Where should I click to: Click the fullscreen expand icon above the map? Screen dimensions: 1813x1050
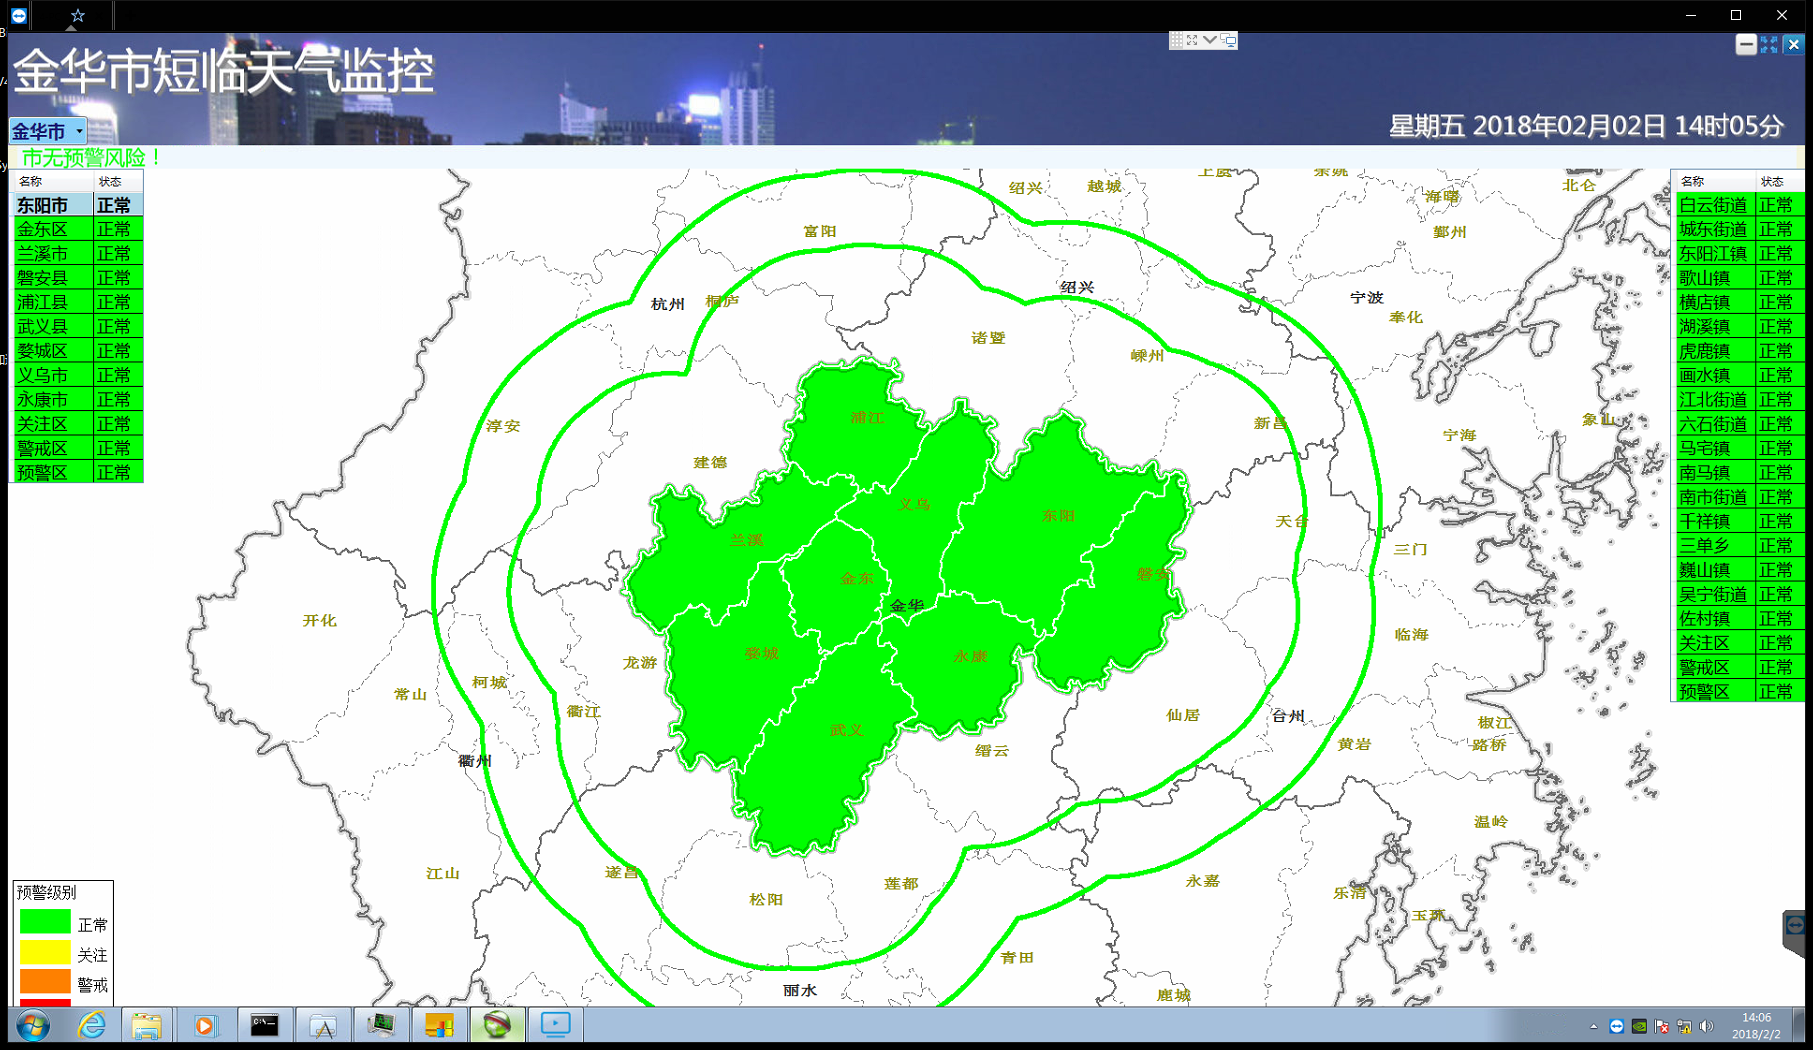pos(1194,40)
